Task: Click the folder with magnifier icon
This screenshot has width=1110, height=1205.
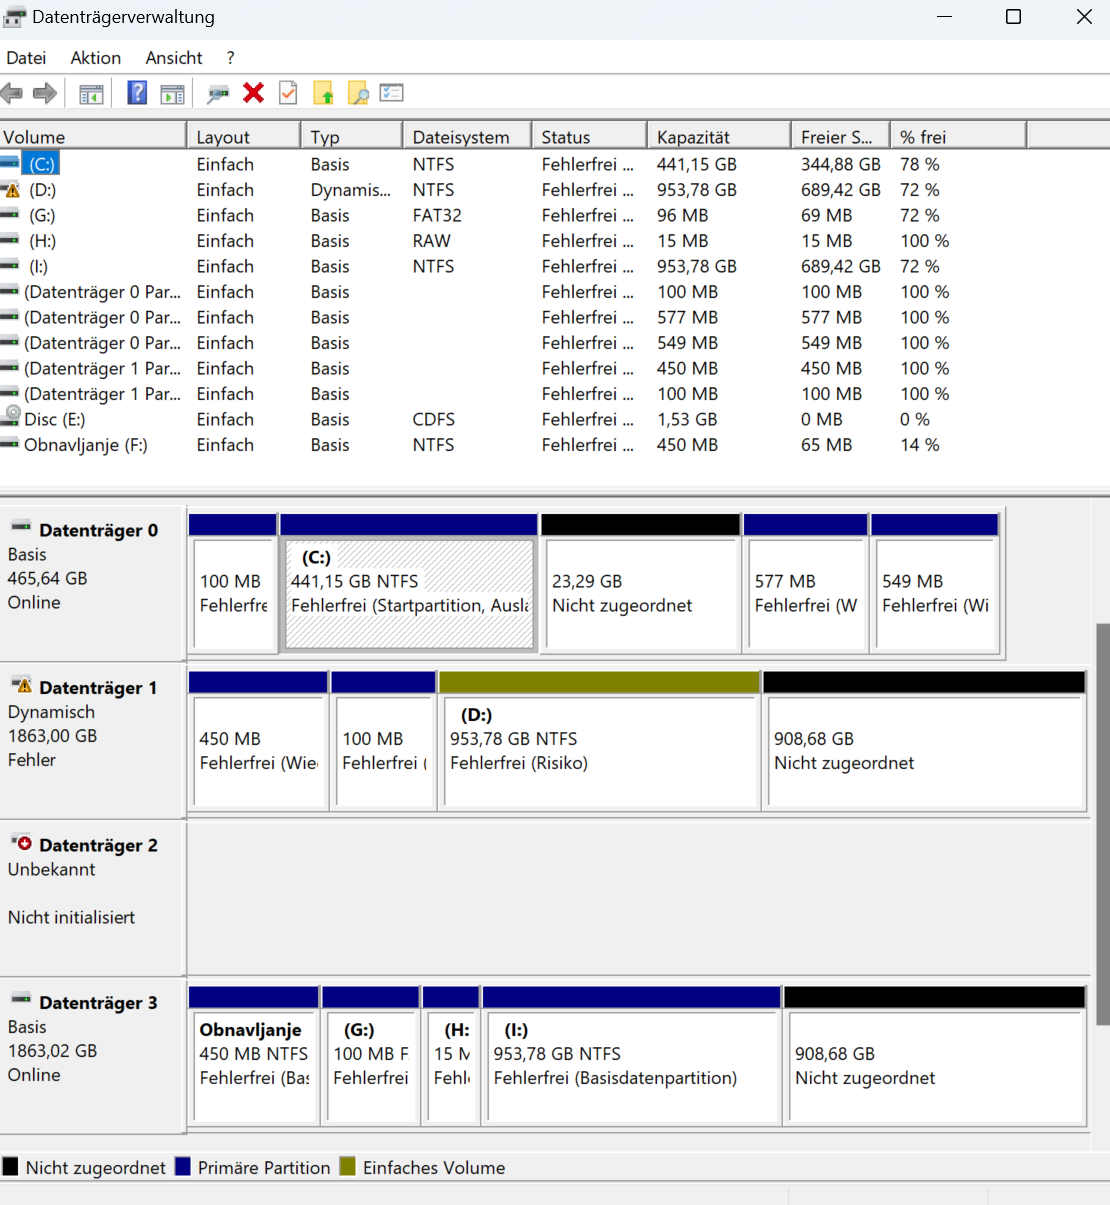Action: click(357, 93)
